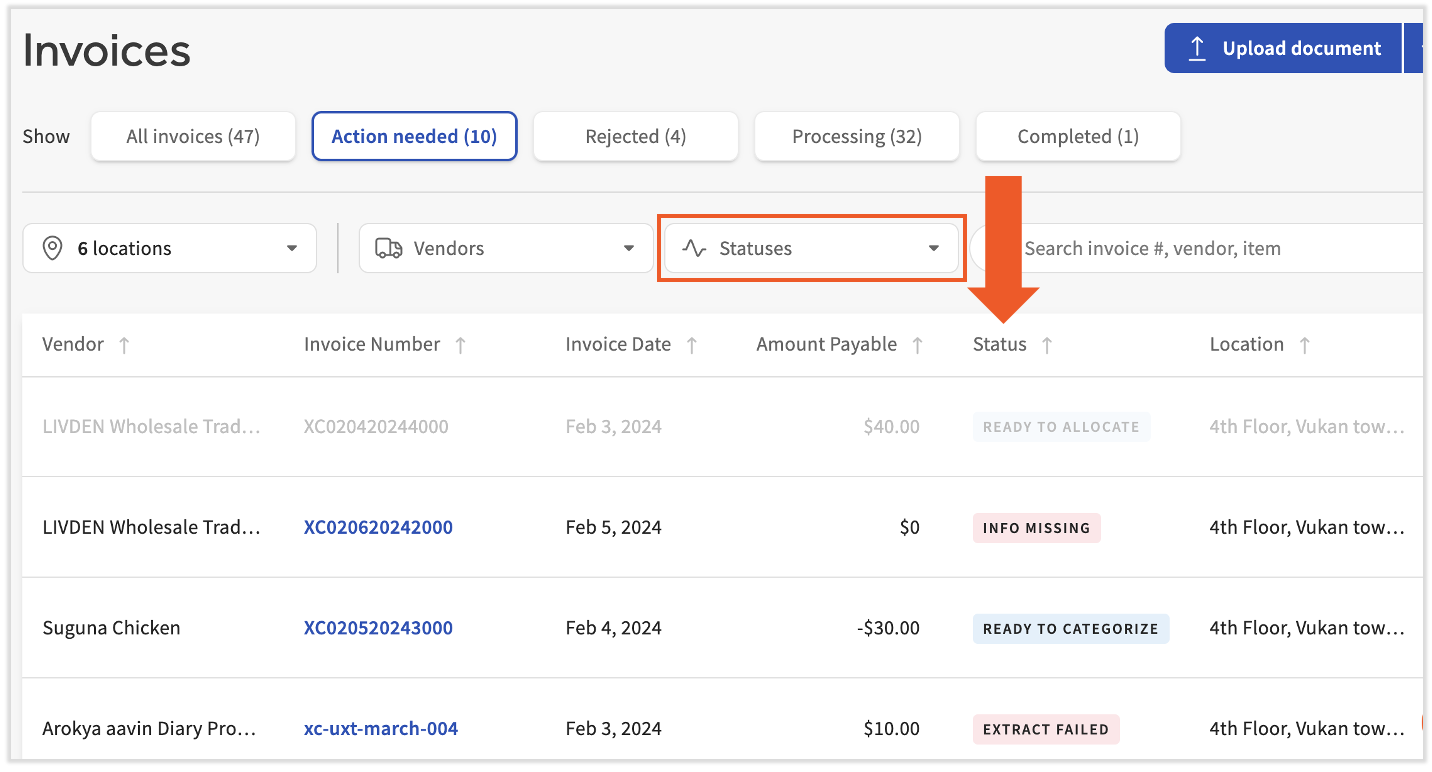Sort by Status using its arrow icon

[1047, 344]
